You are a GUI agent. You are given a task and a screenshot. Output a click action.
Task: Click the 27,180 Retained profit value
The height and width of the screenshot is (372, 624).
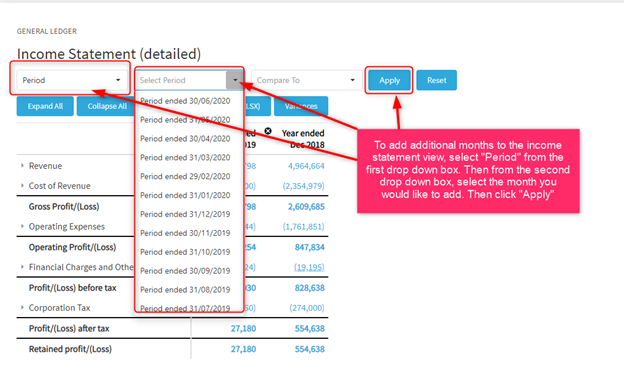[x=243, y=349]
